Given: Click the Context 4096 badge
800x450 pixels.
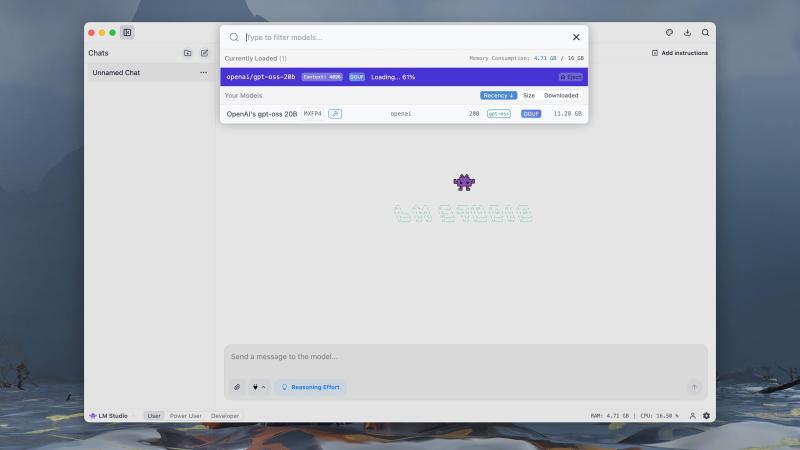Looking at the screenshot, I should (x=321, y=77).
